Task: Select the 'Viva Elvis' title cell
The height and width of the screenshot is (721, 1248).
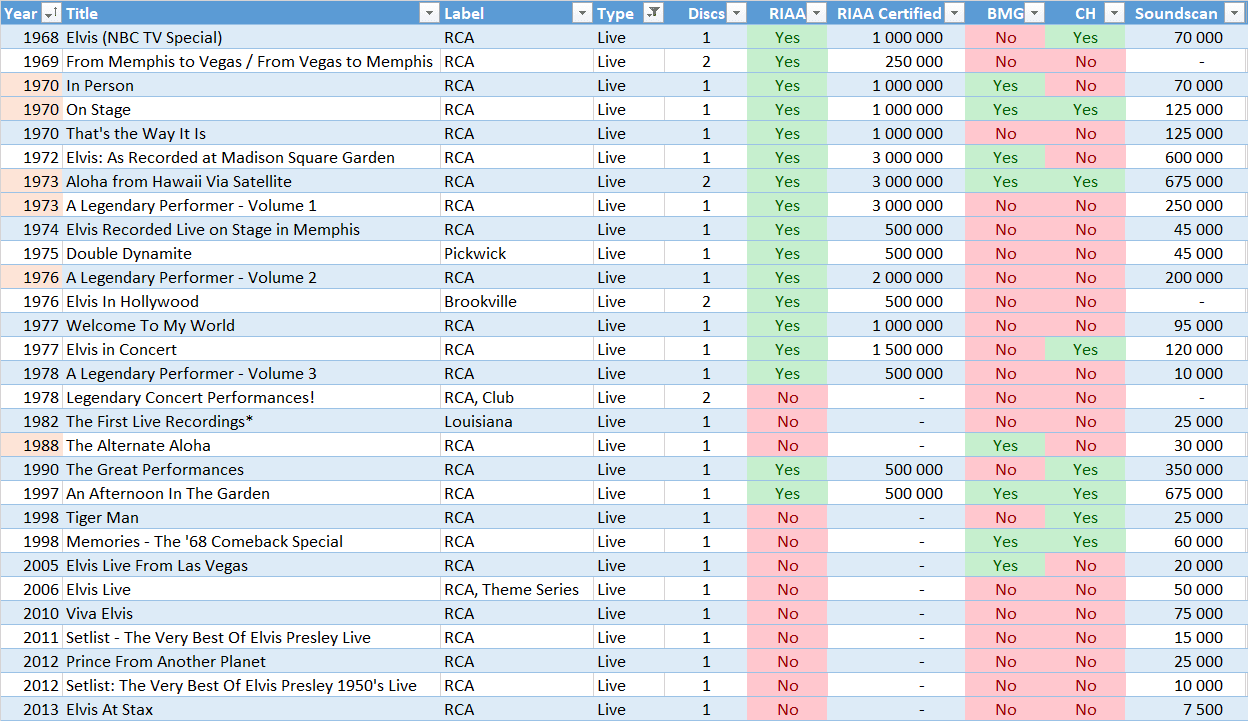Action: (251, 613)
